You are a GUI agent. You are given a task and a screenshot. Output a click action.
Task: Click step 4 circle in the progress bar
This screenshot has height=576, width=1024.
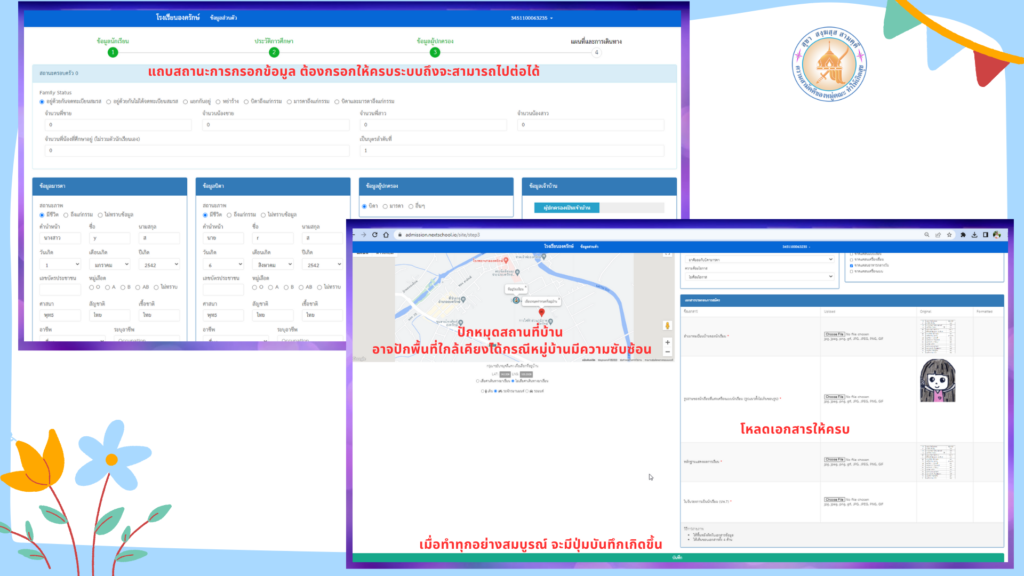(x=596, y=52)
